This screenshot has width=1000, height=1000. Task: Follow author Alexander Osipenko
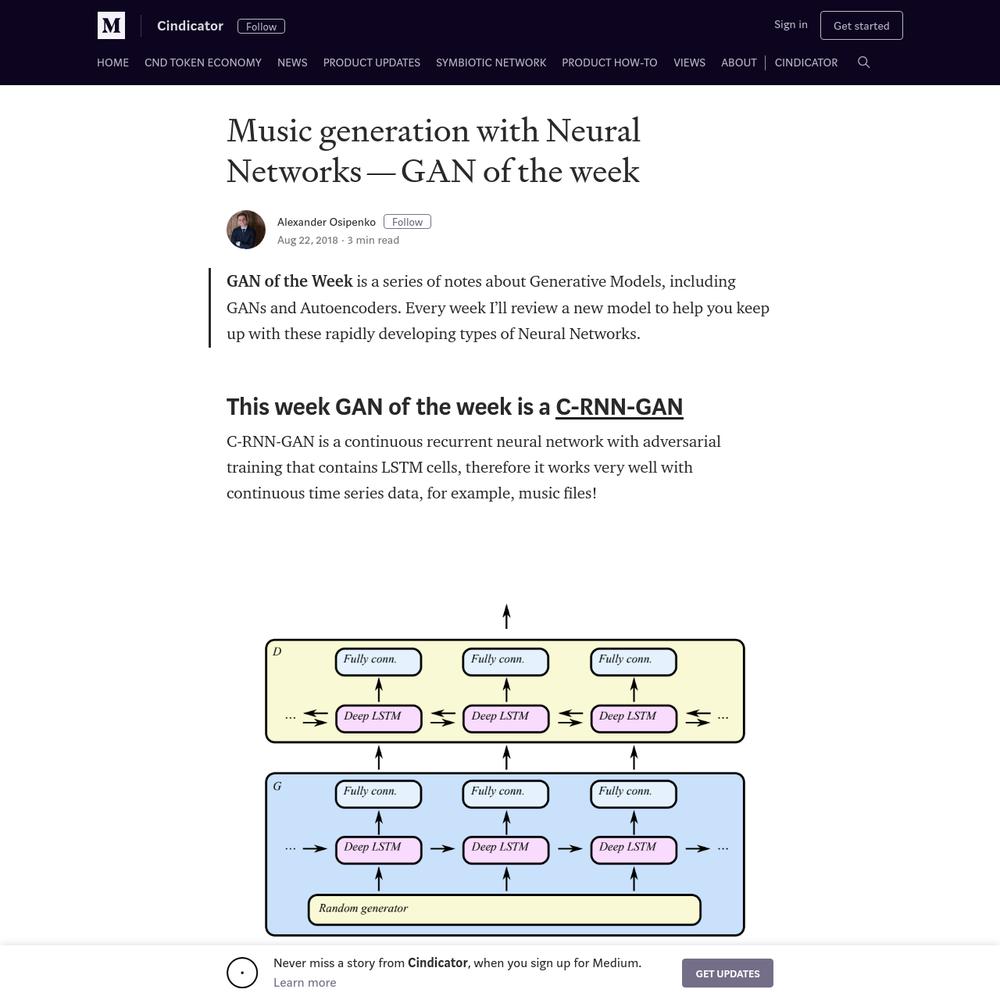pos(407,222)
